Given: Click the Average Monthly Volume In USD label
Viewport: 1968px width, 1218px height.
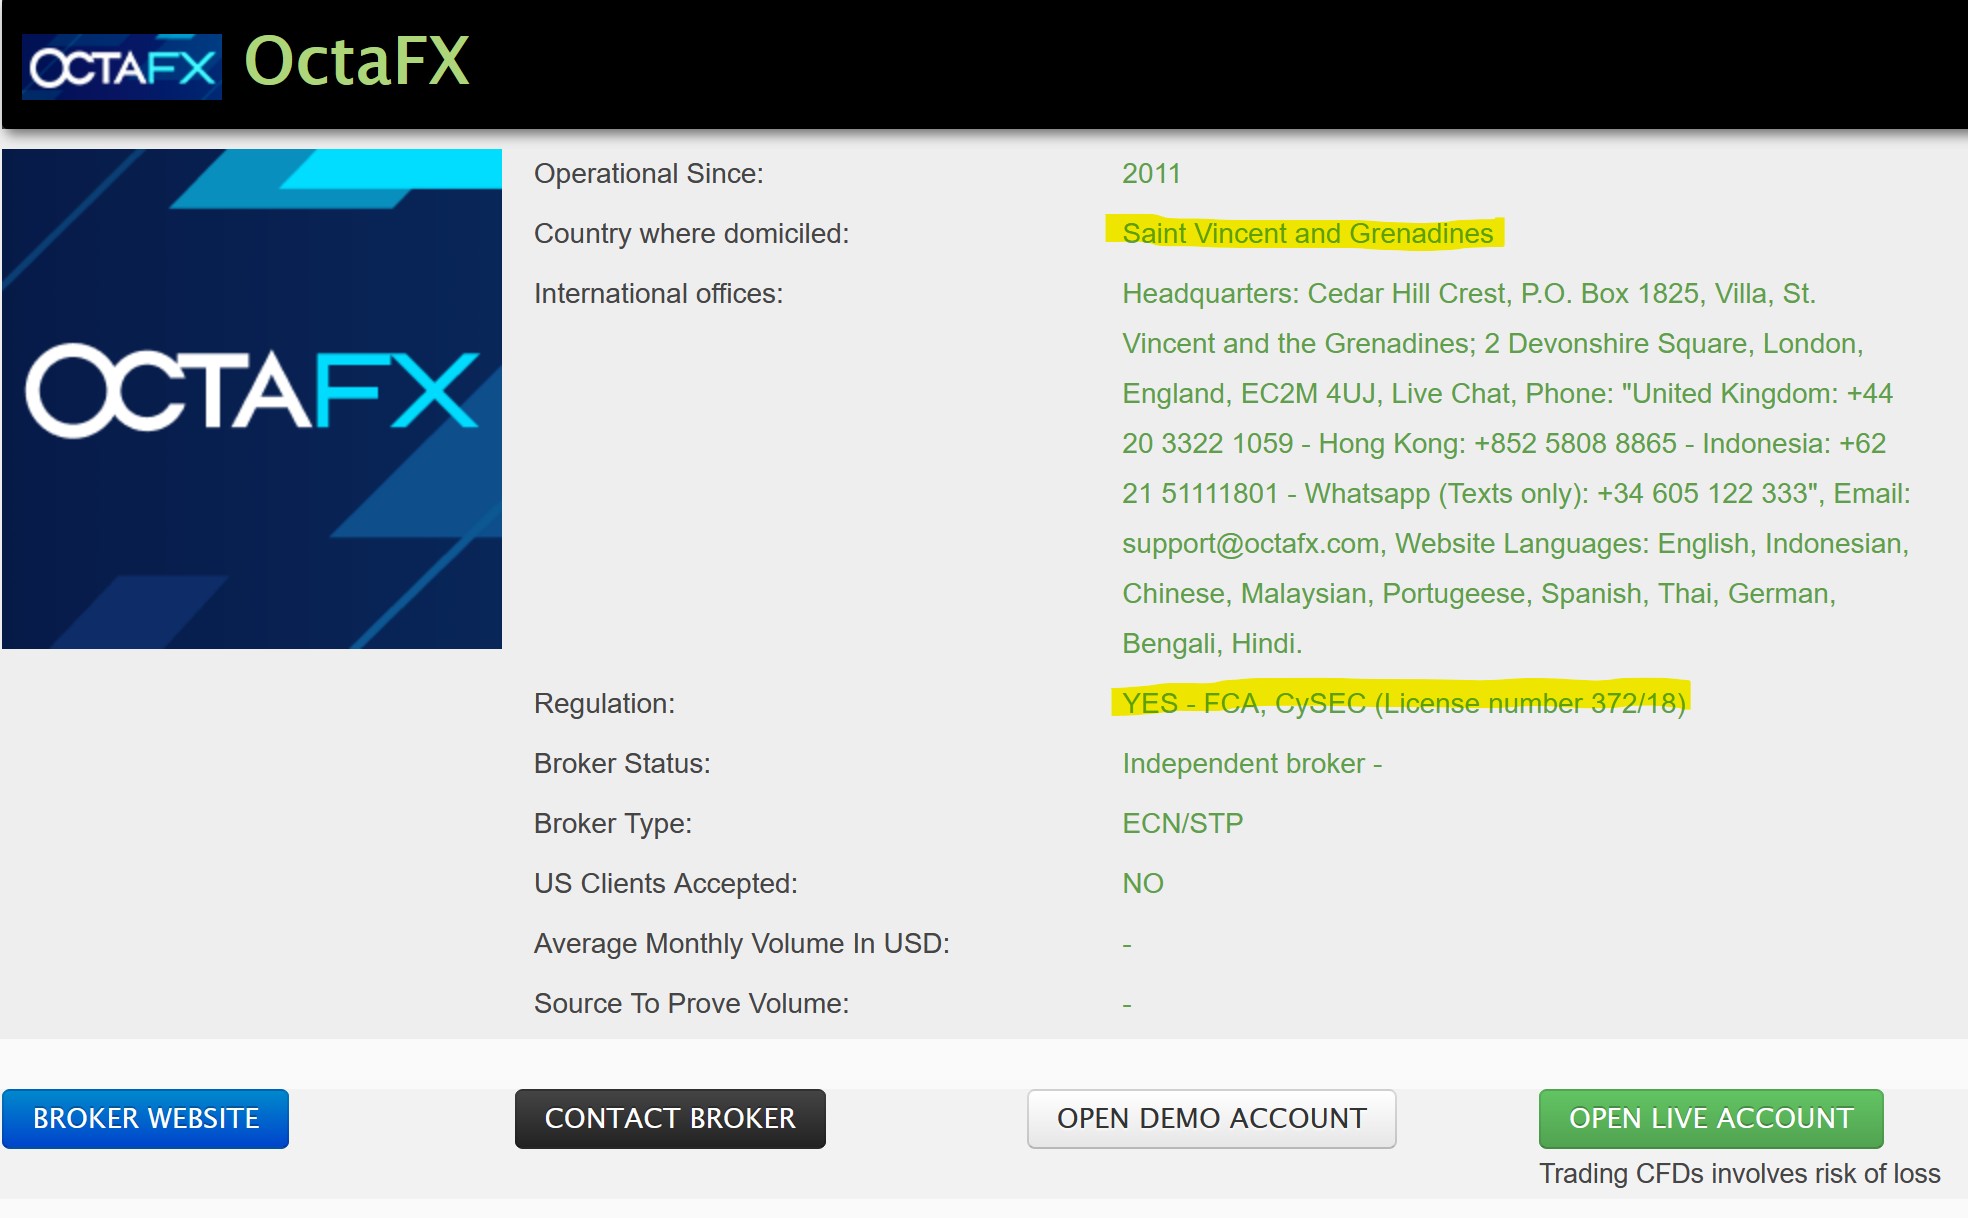Looking at the screenshot, I should (741, 943).
